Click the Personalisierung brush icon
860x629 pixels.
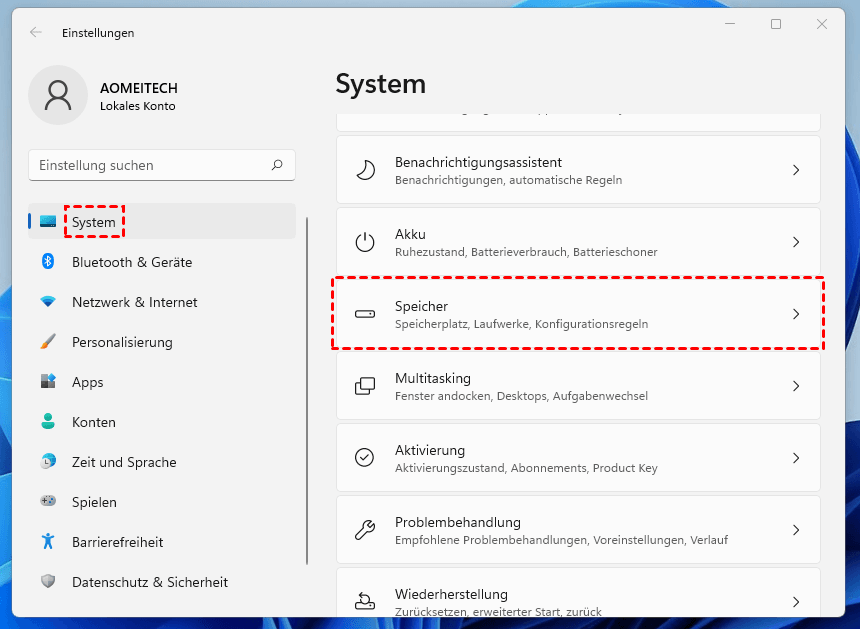point(47,342)
